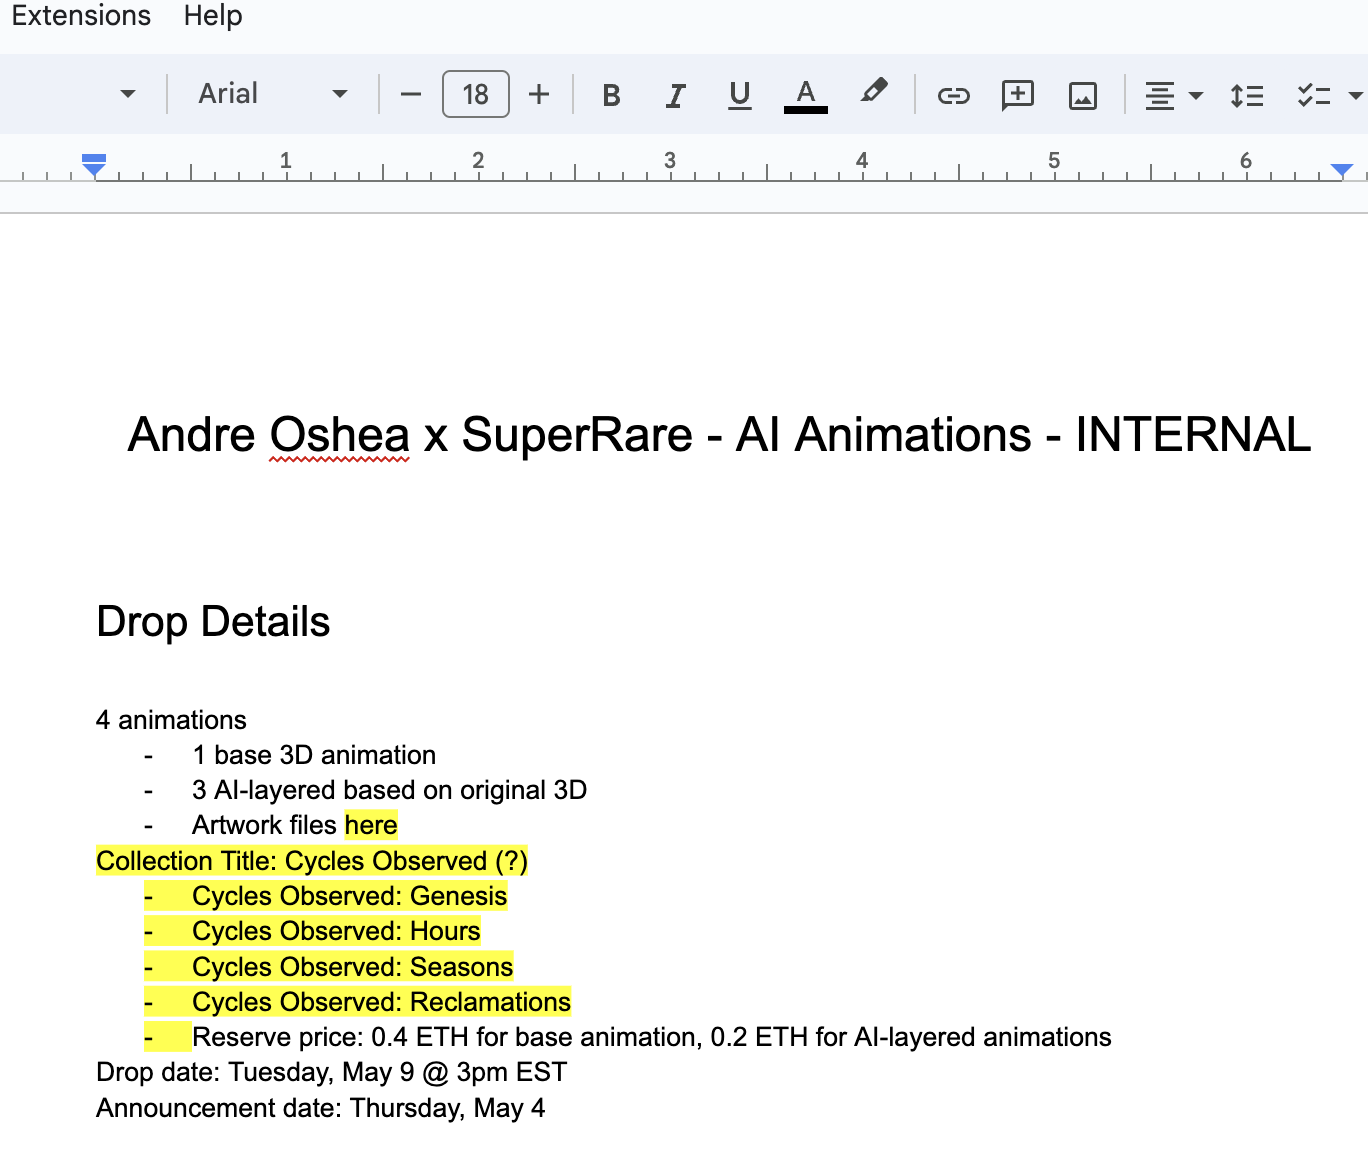
Task: Click the document title containing "INTERNAL"
Action: (719, 435)
